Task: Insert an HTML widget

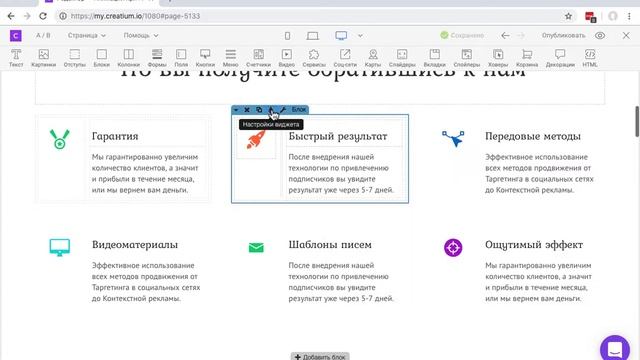Action: coord(590,58)
